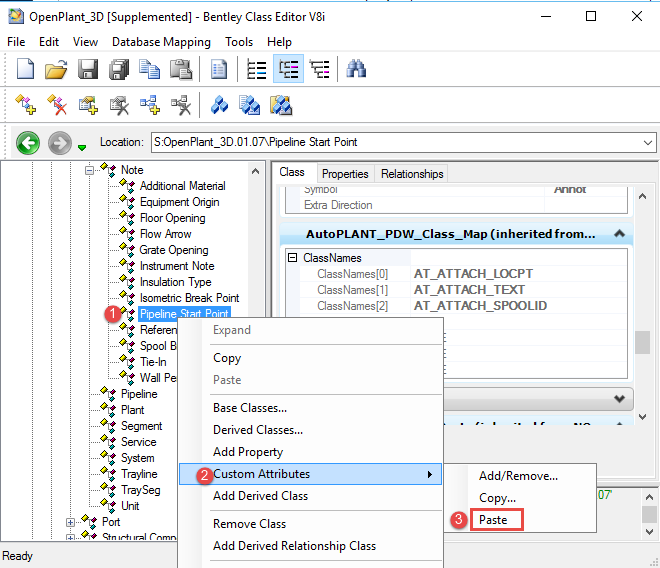Open the View menu
The height and width of the screenshot is (568, 660).
tap(85, 42)
